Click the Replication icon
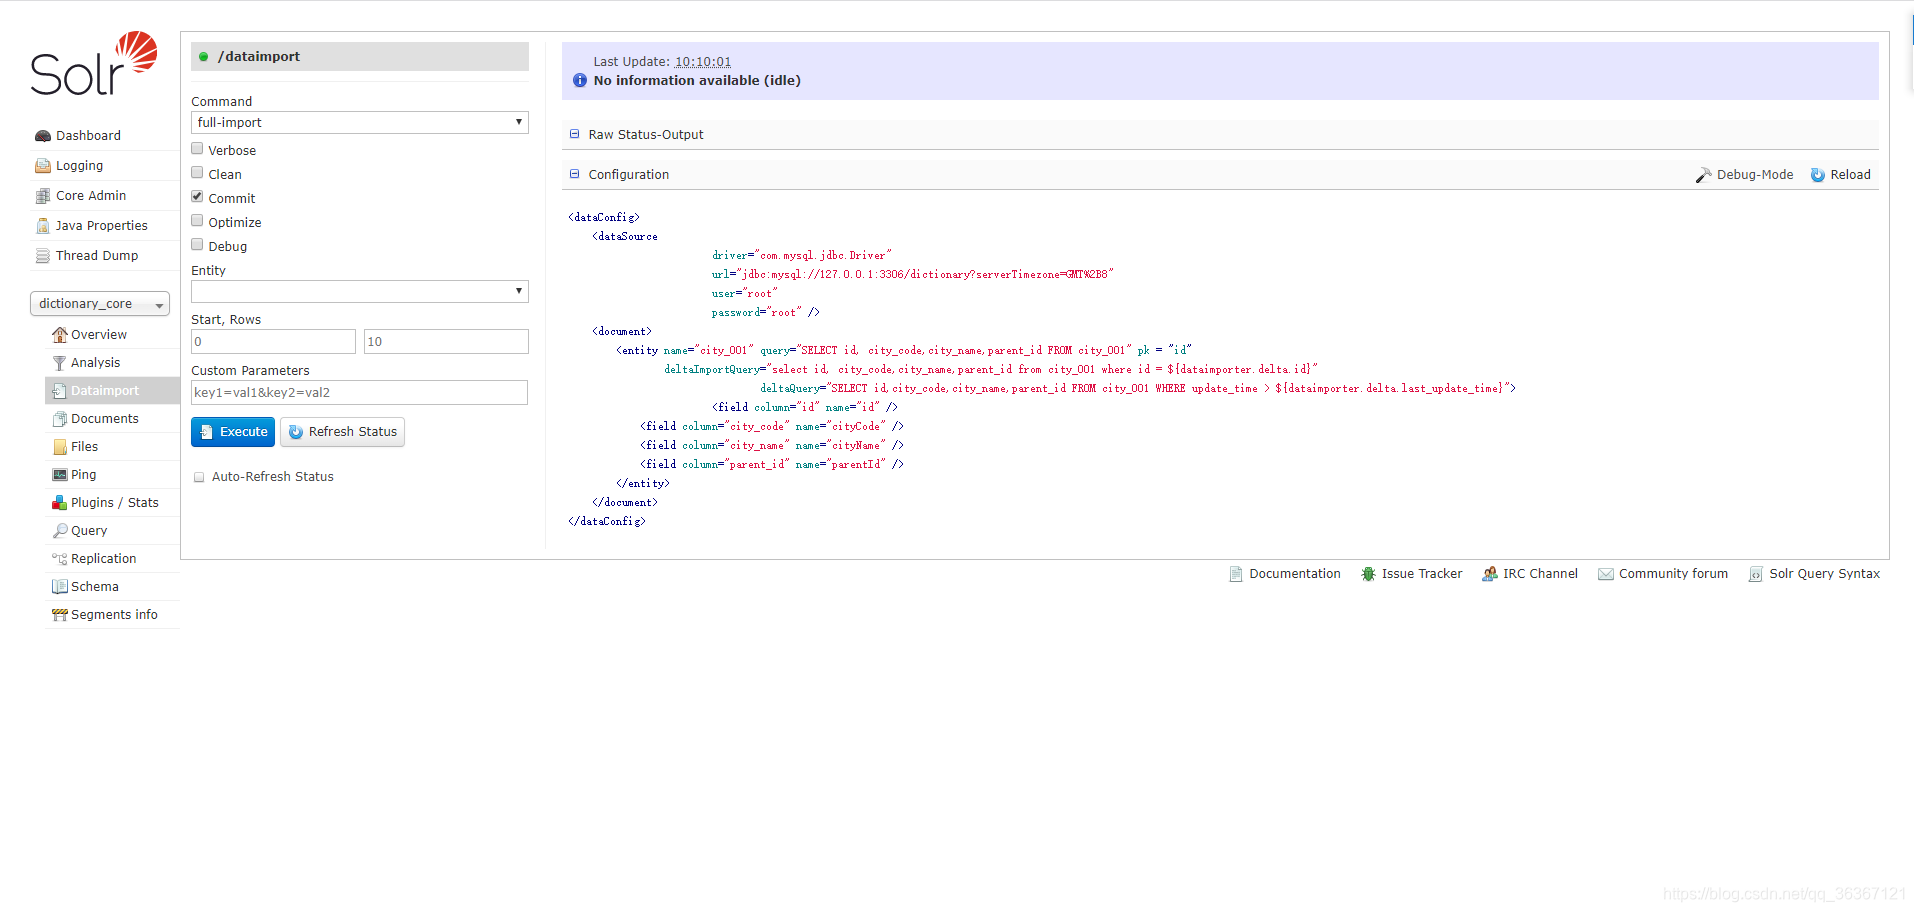 pos(60,559)
